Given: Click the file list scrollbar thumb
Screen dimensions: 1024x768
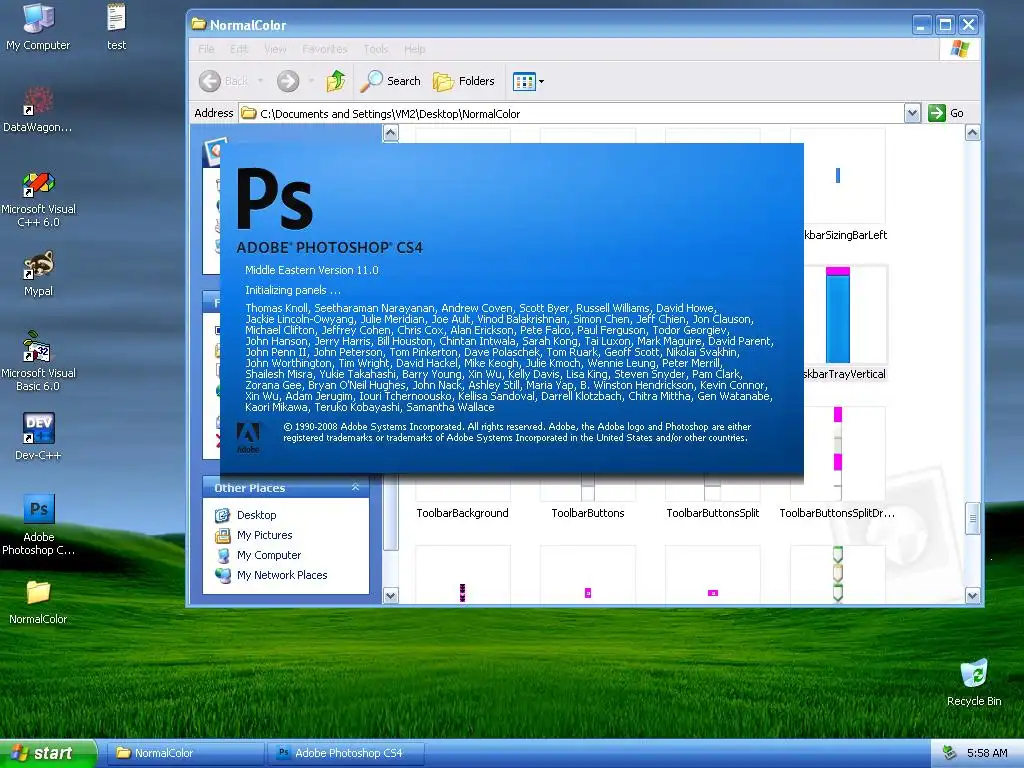Looking at the screenshot, I should [x=972, y=519].
